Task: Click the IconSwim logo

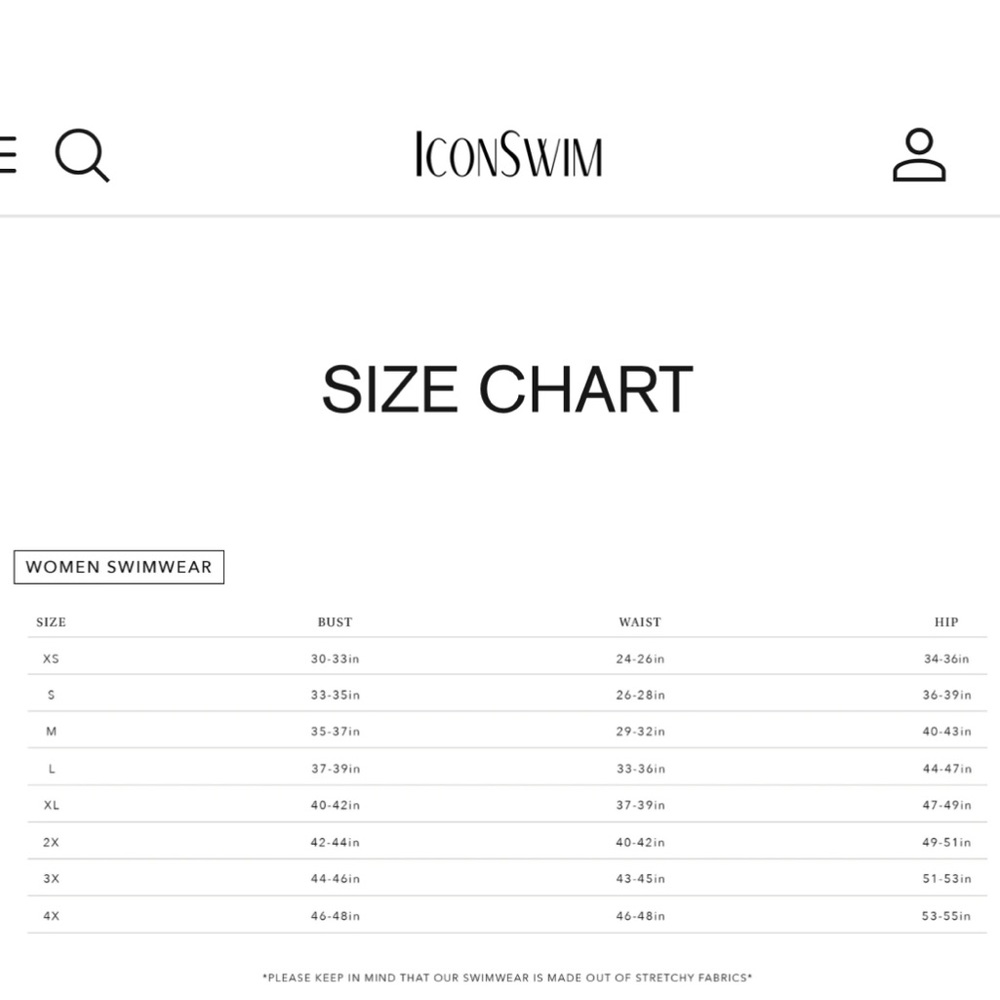Action: (508, 154)
